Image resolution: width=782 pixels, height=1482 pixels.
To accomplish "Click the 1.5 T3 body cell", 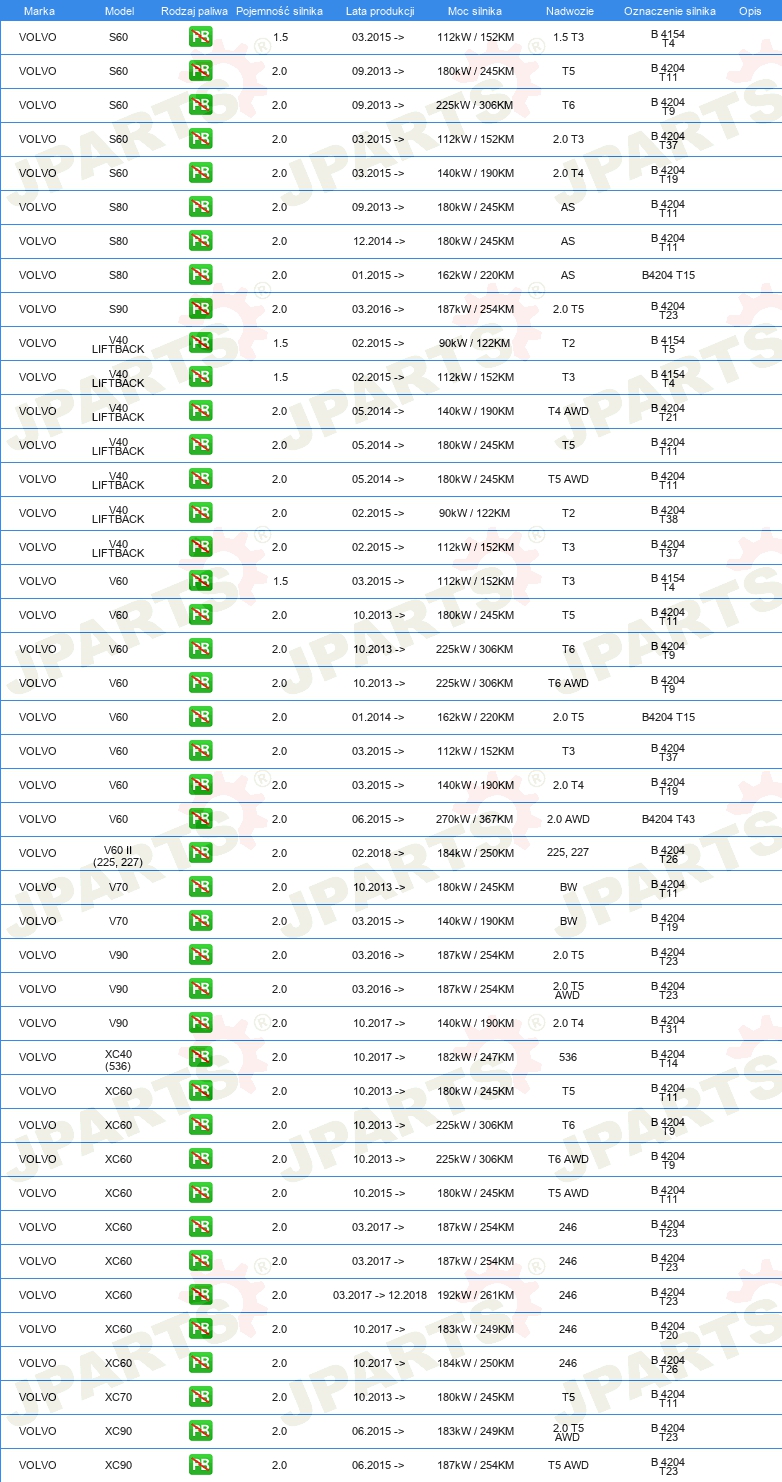I will tap(568, 38).
